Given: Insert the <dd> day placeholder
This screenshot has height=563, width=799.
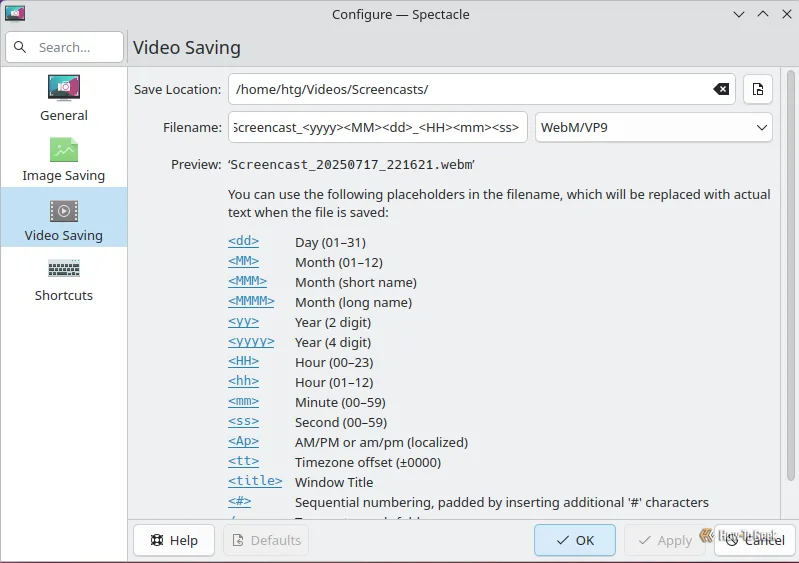Looking at the screenshot, I should click(243, 241).
